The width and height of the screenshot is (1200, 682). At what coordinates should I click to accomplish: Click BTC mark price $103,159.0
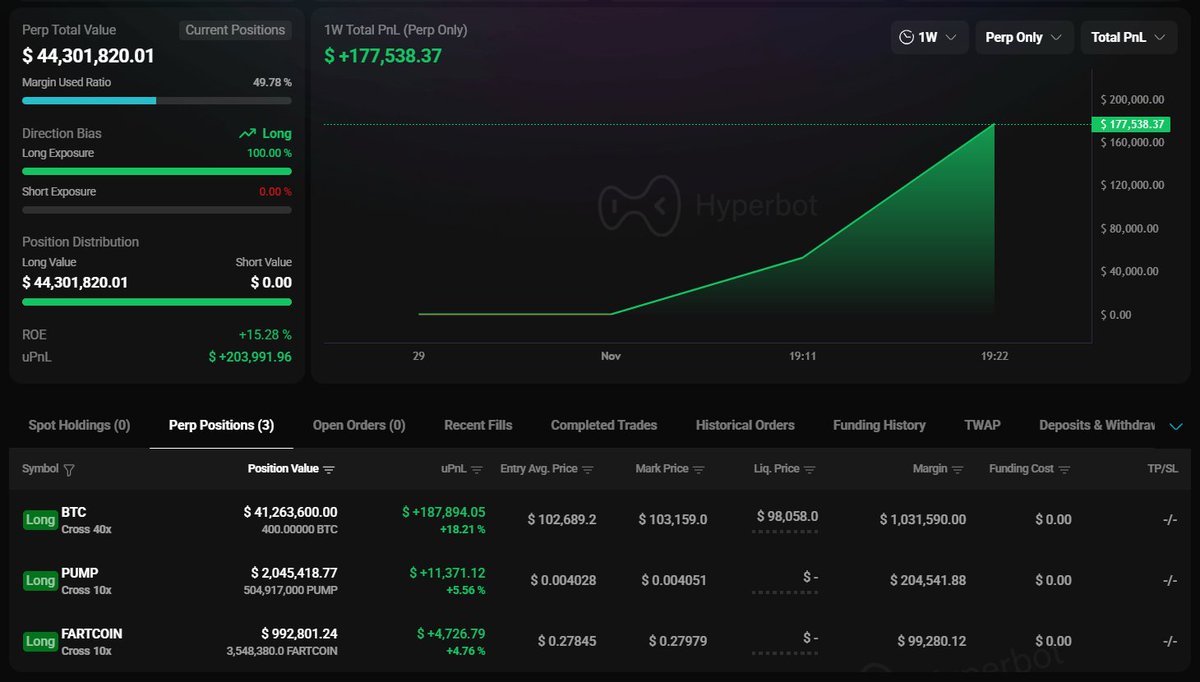pyautogui.click(x=673, y=520)
